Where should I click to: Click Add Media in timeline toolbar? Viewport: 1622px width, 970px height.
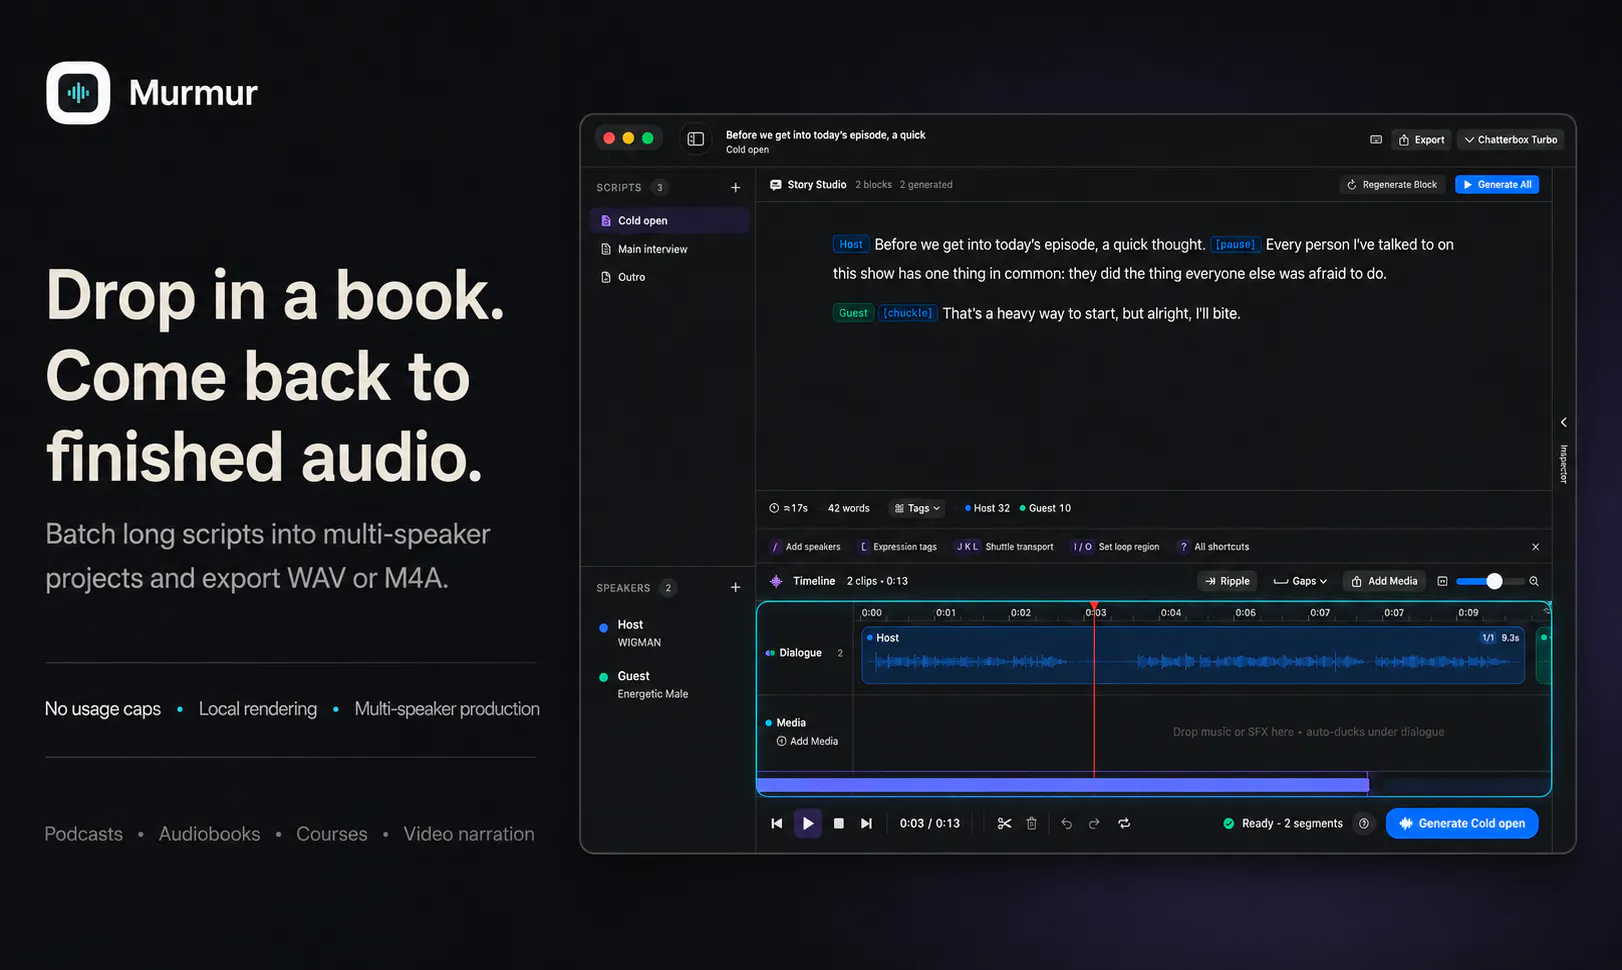1384,581
